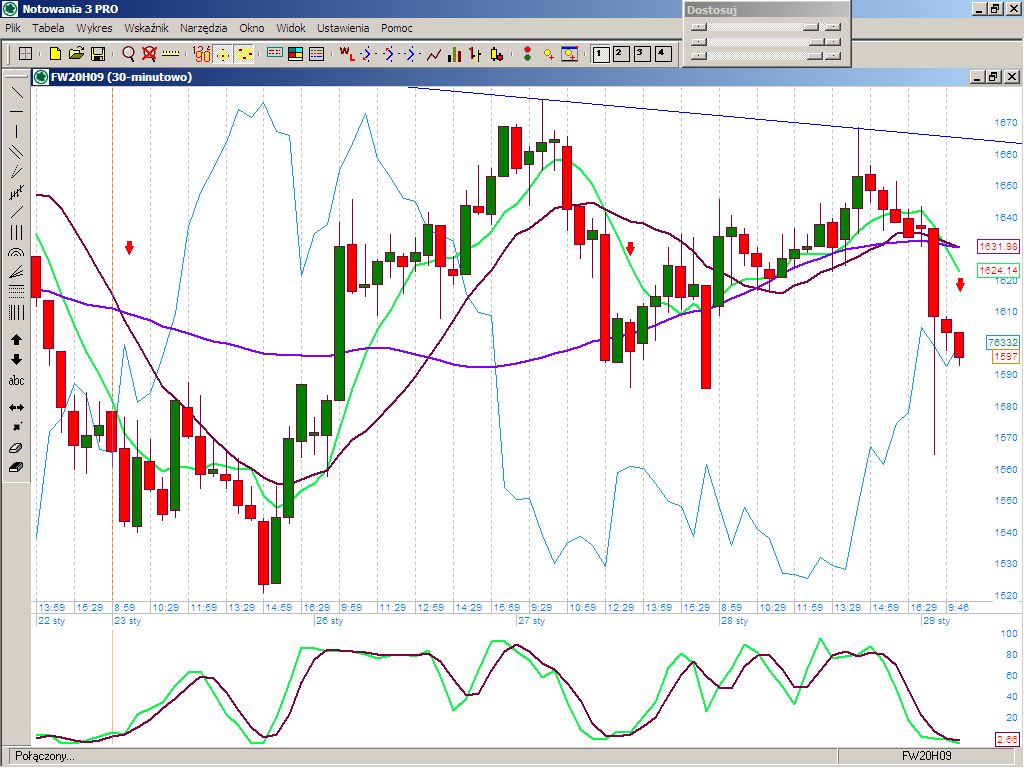Image resolution: width=1024 pixels, height=768 pixels.
Task: Restore the FW20H09 chart window
Action: [x=992, y=77]
